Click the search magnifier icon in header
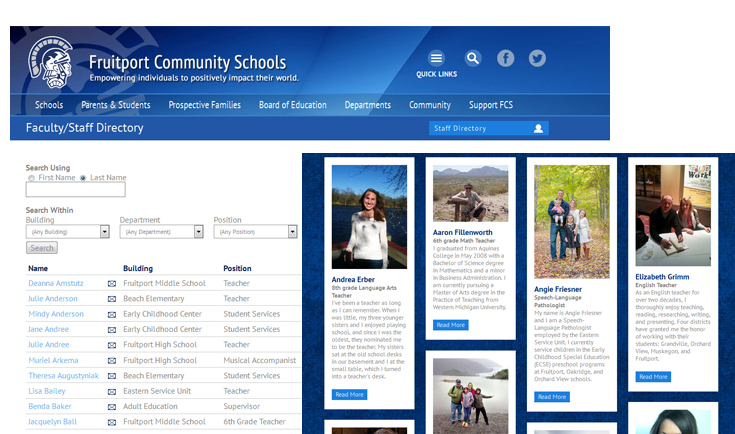The width and height of the screenshot is (735, 434). (473, 59)
